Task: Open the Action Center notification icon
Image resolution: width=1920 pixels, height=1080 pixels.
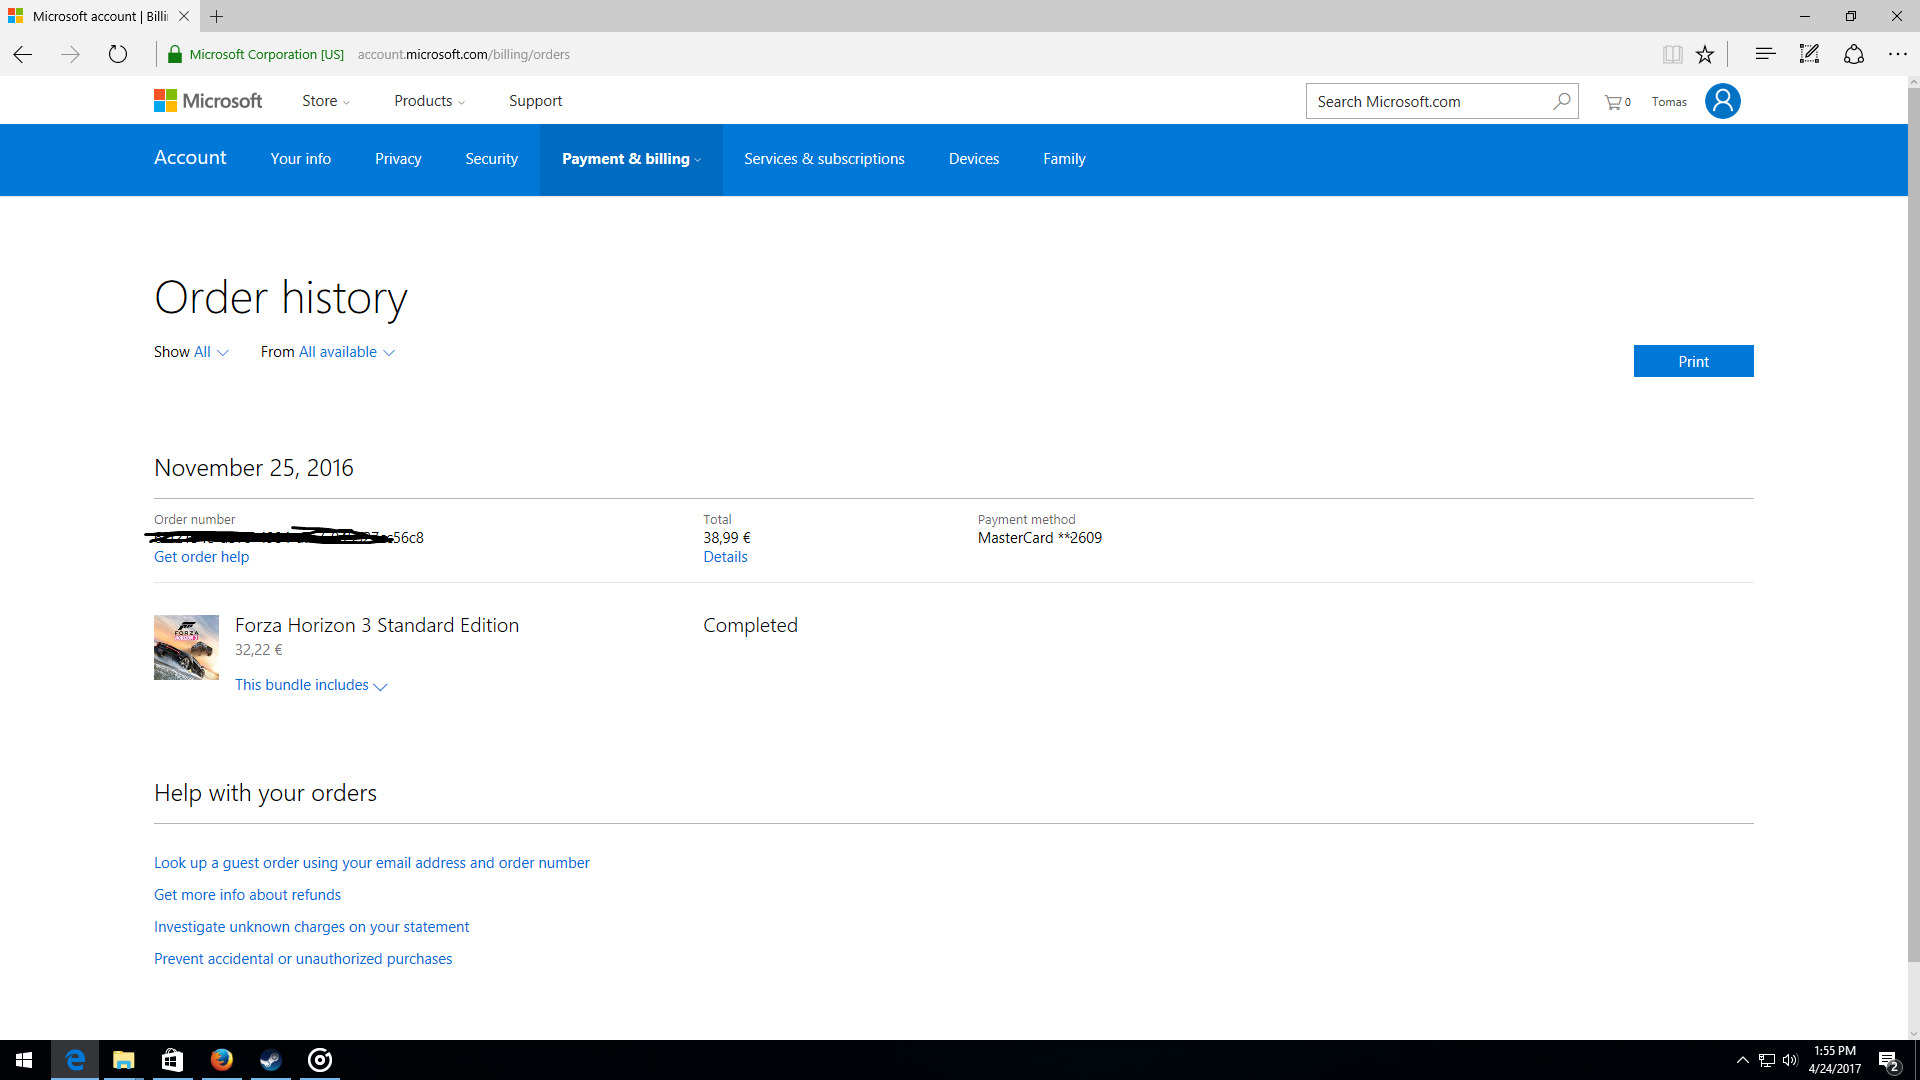Action: [1888, 1061]
